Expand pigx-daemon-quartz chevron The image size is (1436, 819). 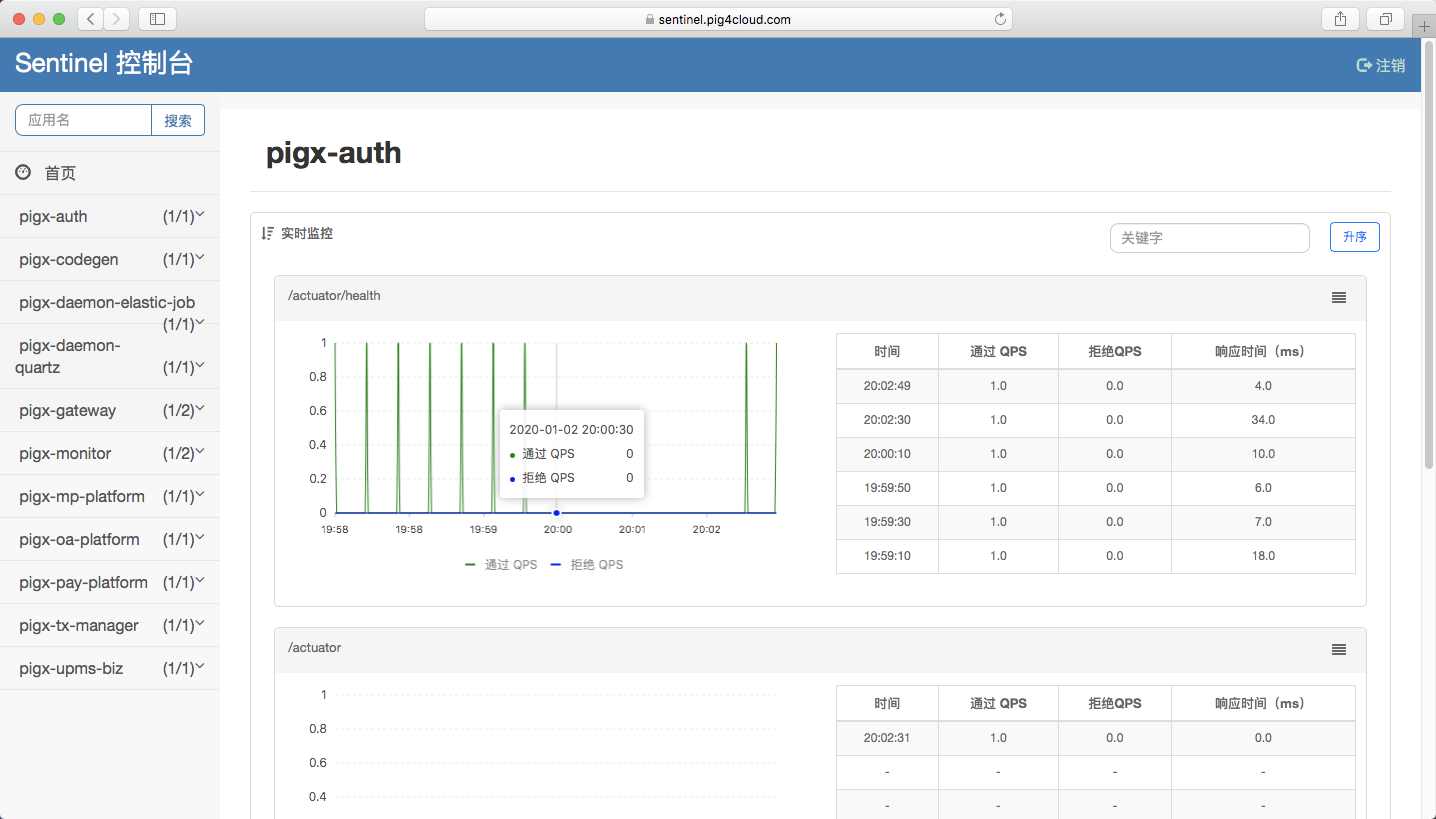200,365
